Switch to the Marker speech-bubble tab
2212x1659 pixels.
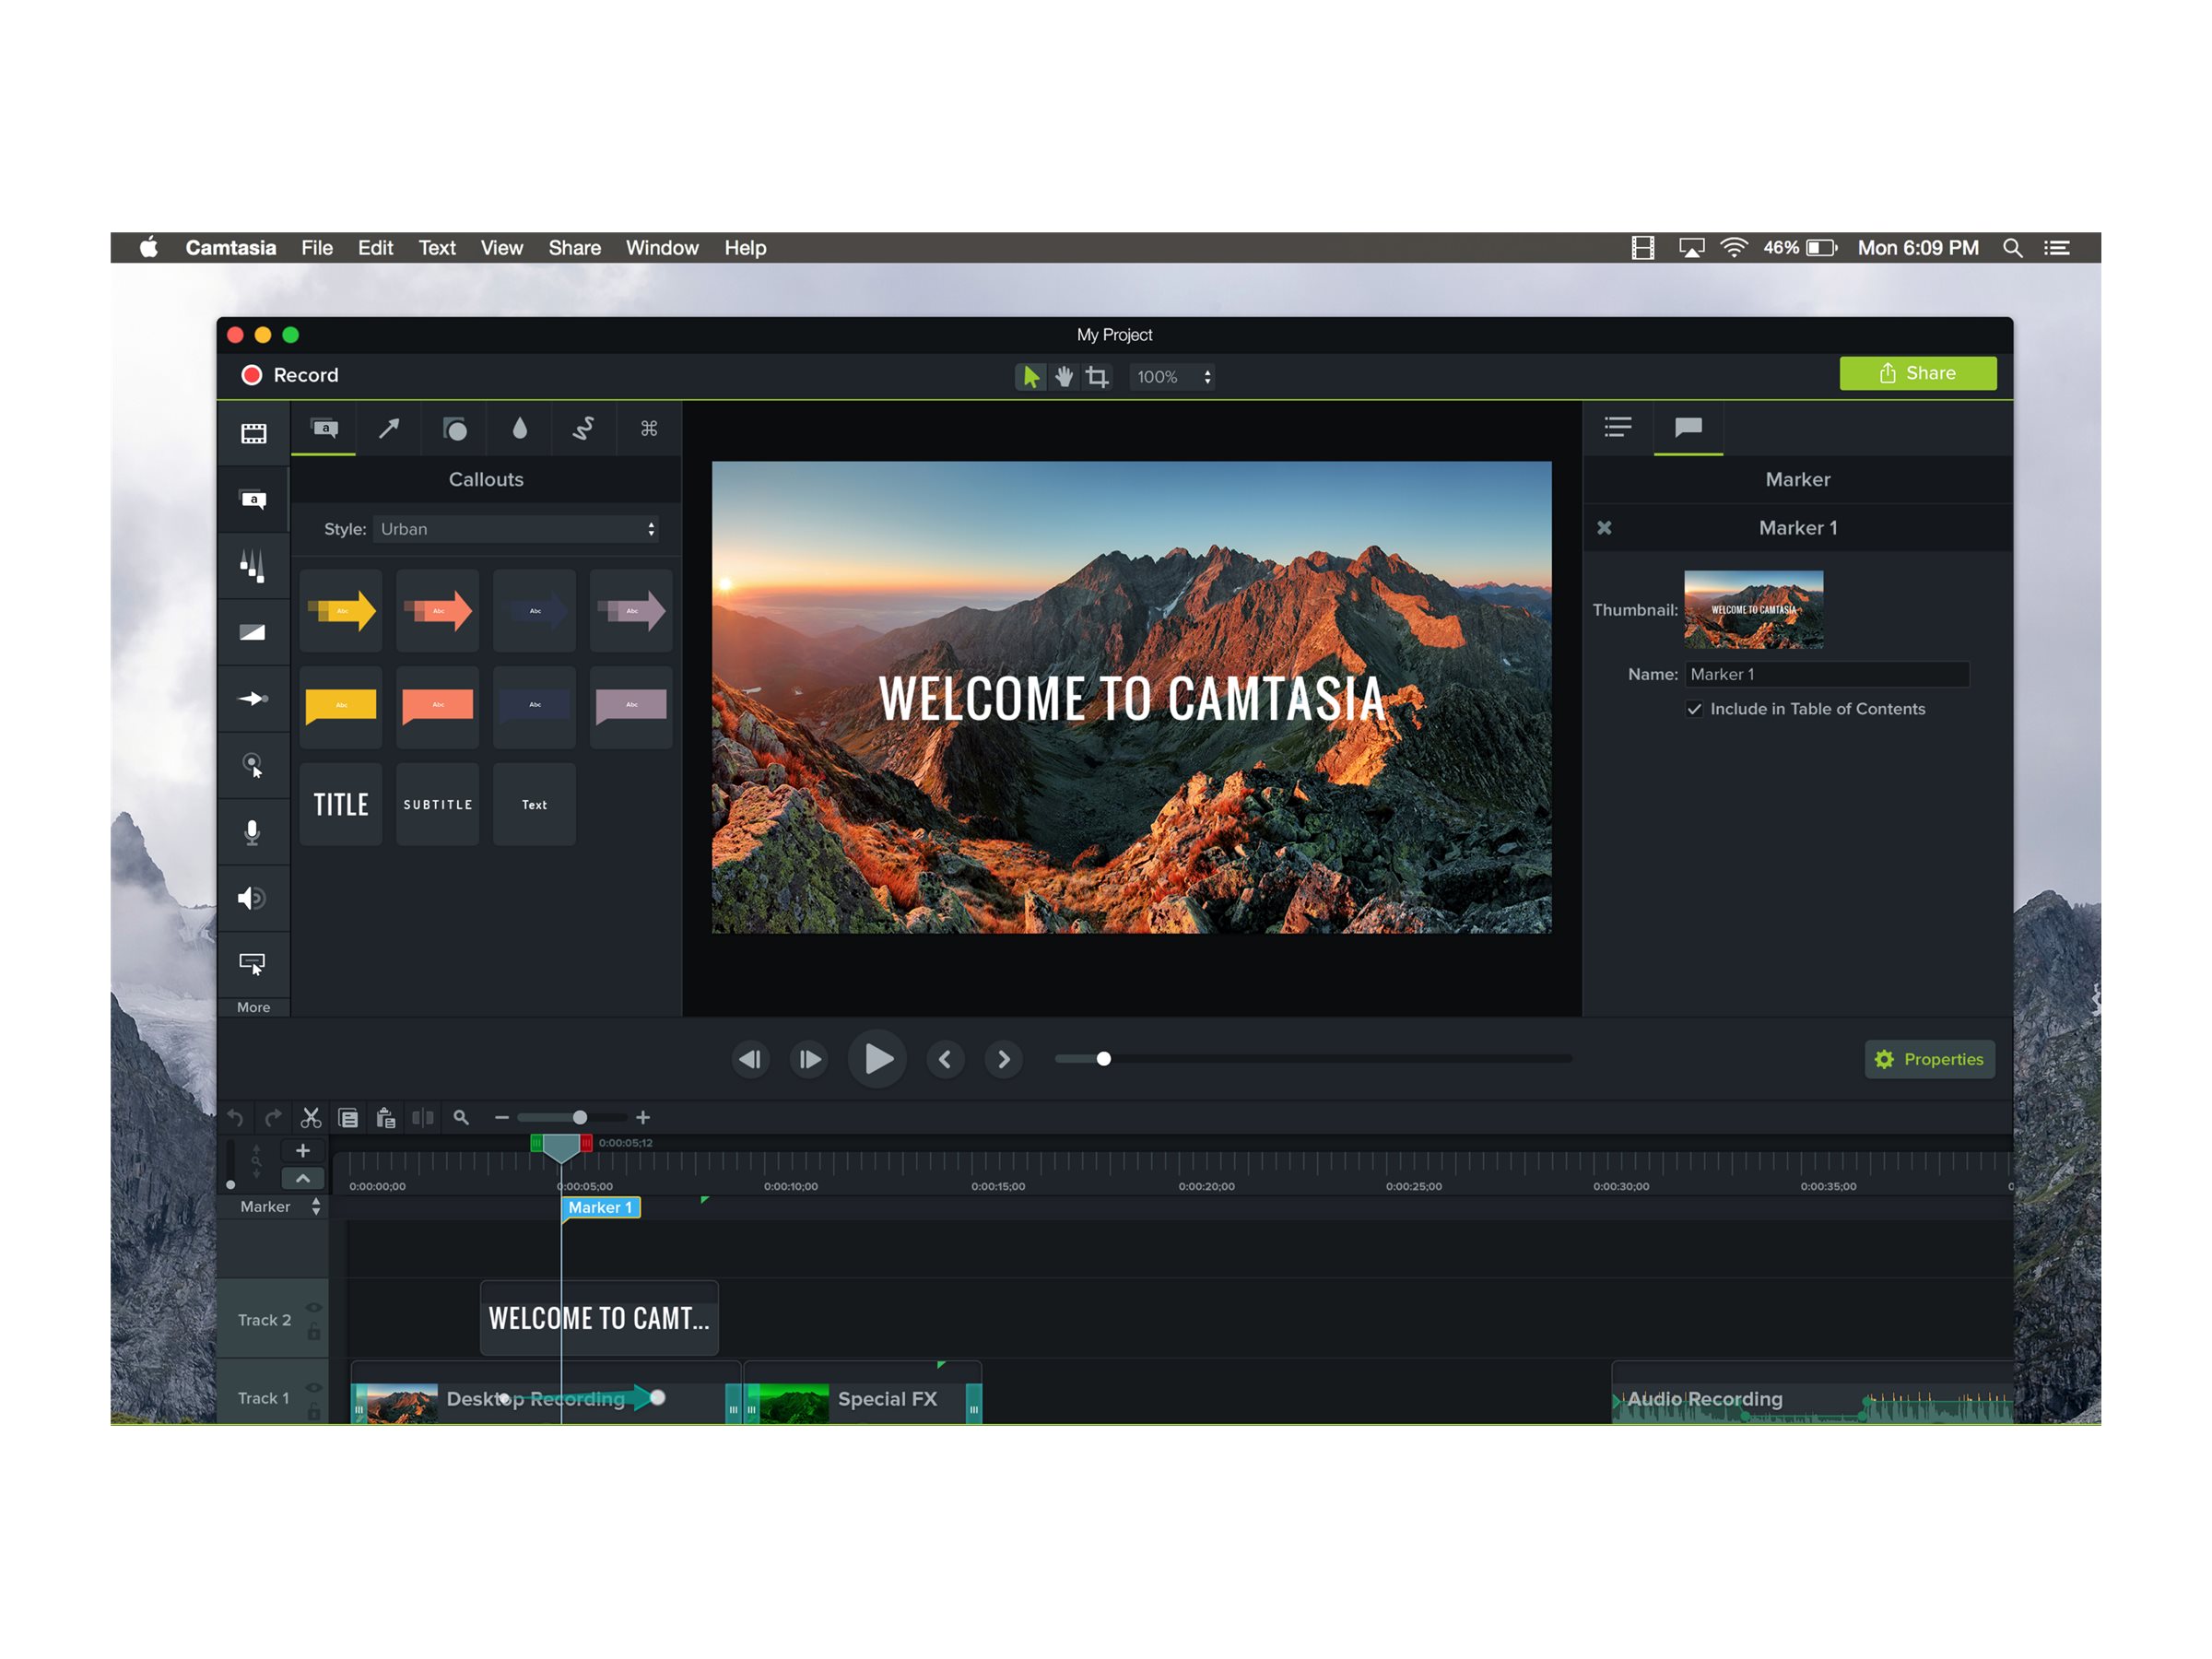(x=1688, y=428)
